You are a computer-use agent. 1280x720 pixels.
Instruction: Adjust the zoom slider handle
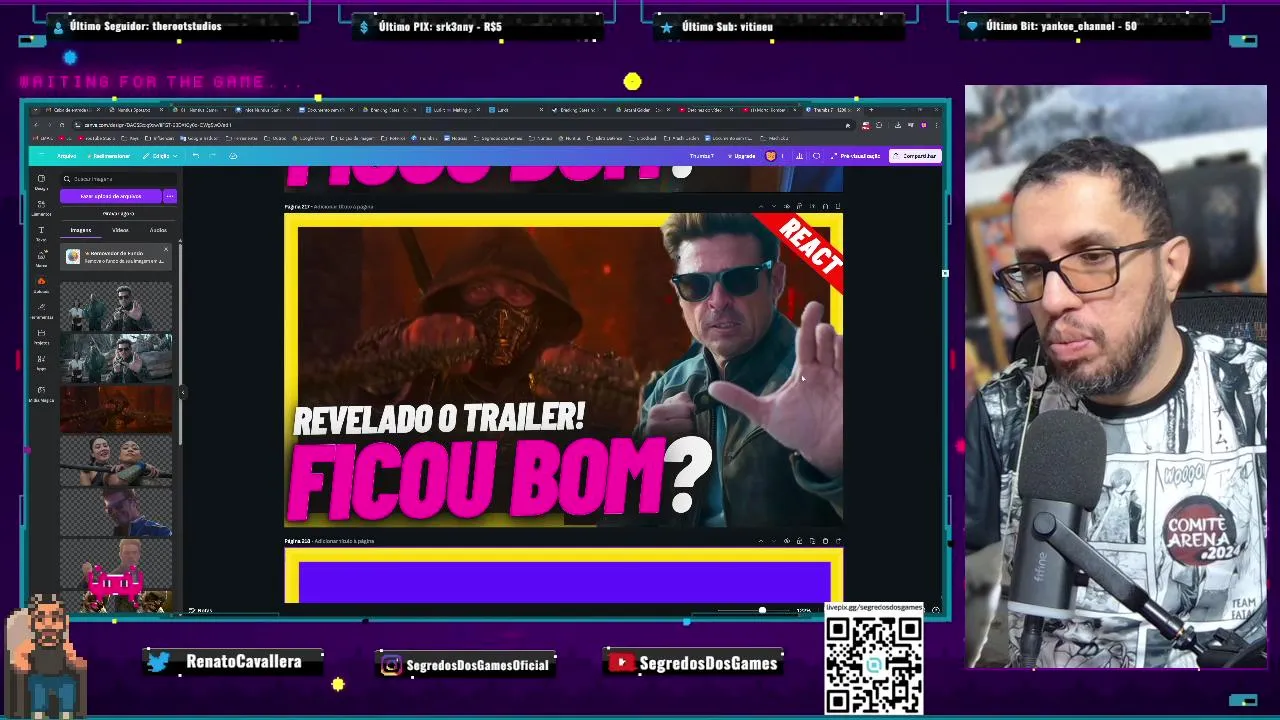click(x=762, y=610)
